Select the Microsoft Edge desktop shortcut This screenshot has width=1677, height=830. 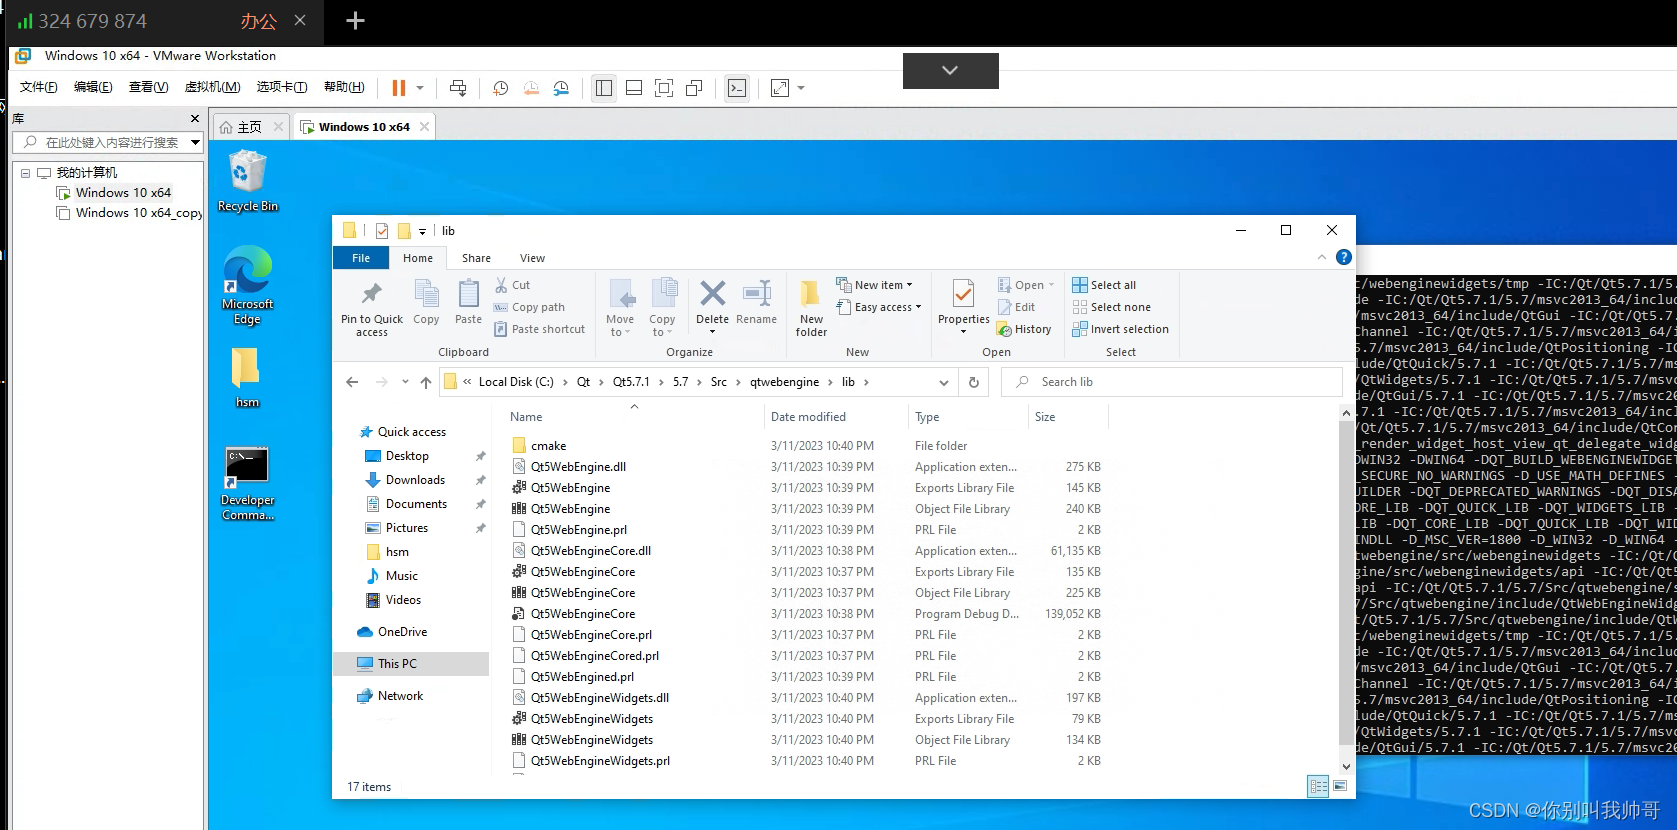247,286
